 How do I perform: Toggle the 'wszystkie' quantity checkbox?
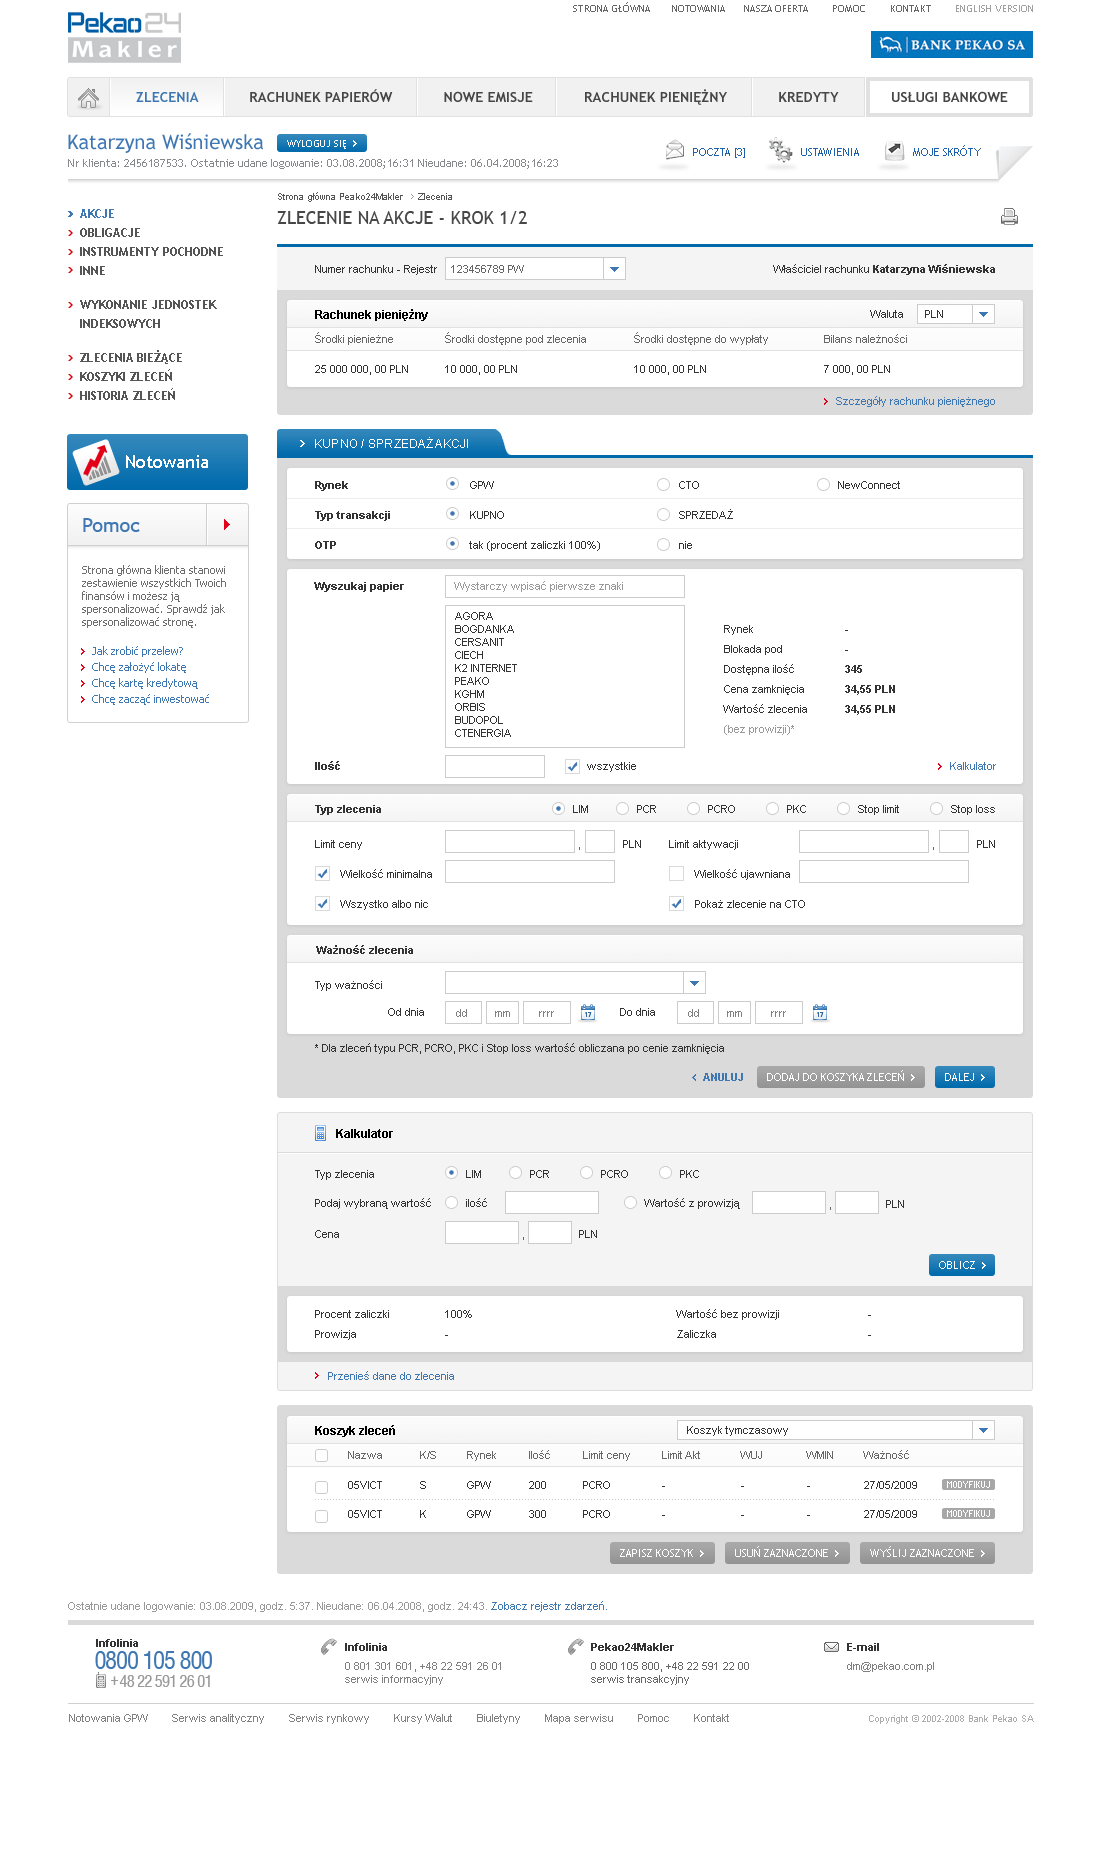click(572, 766)
